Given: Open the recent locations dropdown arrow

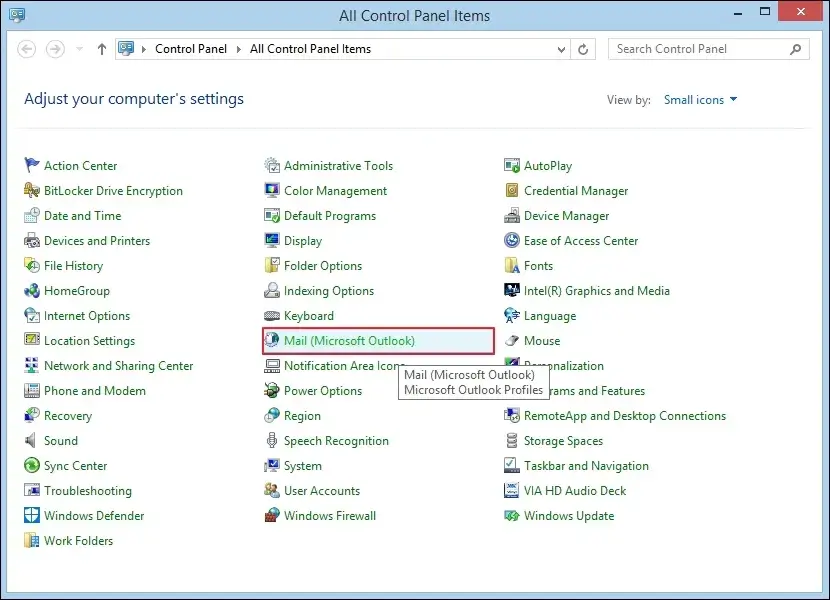Looking at the screenshot, I should click(79, 49).
